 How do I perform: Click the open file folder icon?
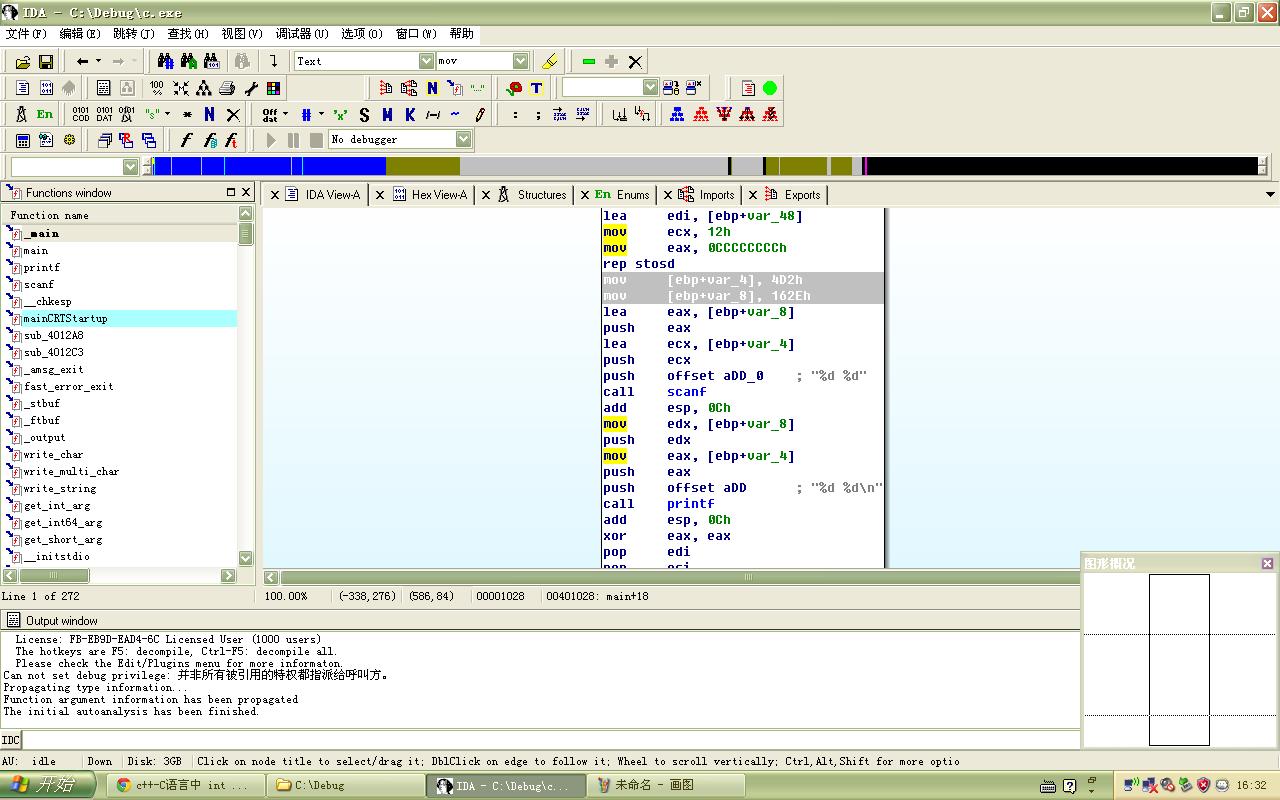[x=23, y=62]
